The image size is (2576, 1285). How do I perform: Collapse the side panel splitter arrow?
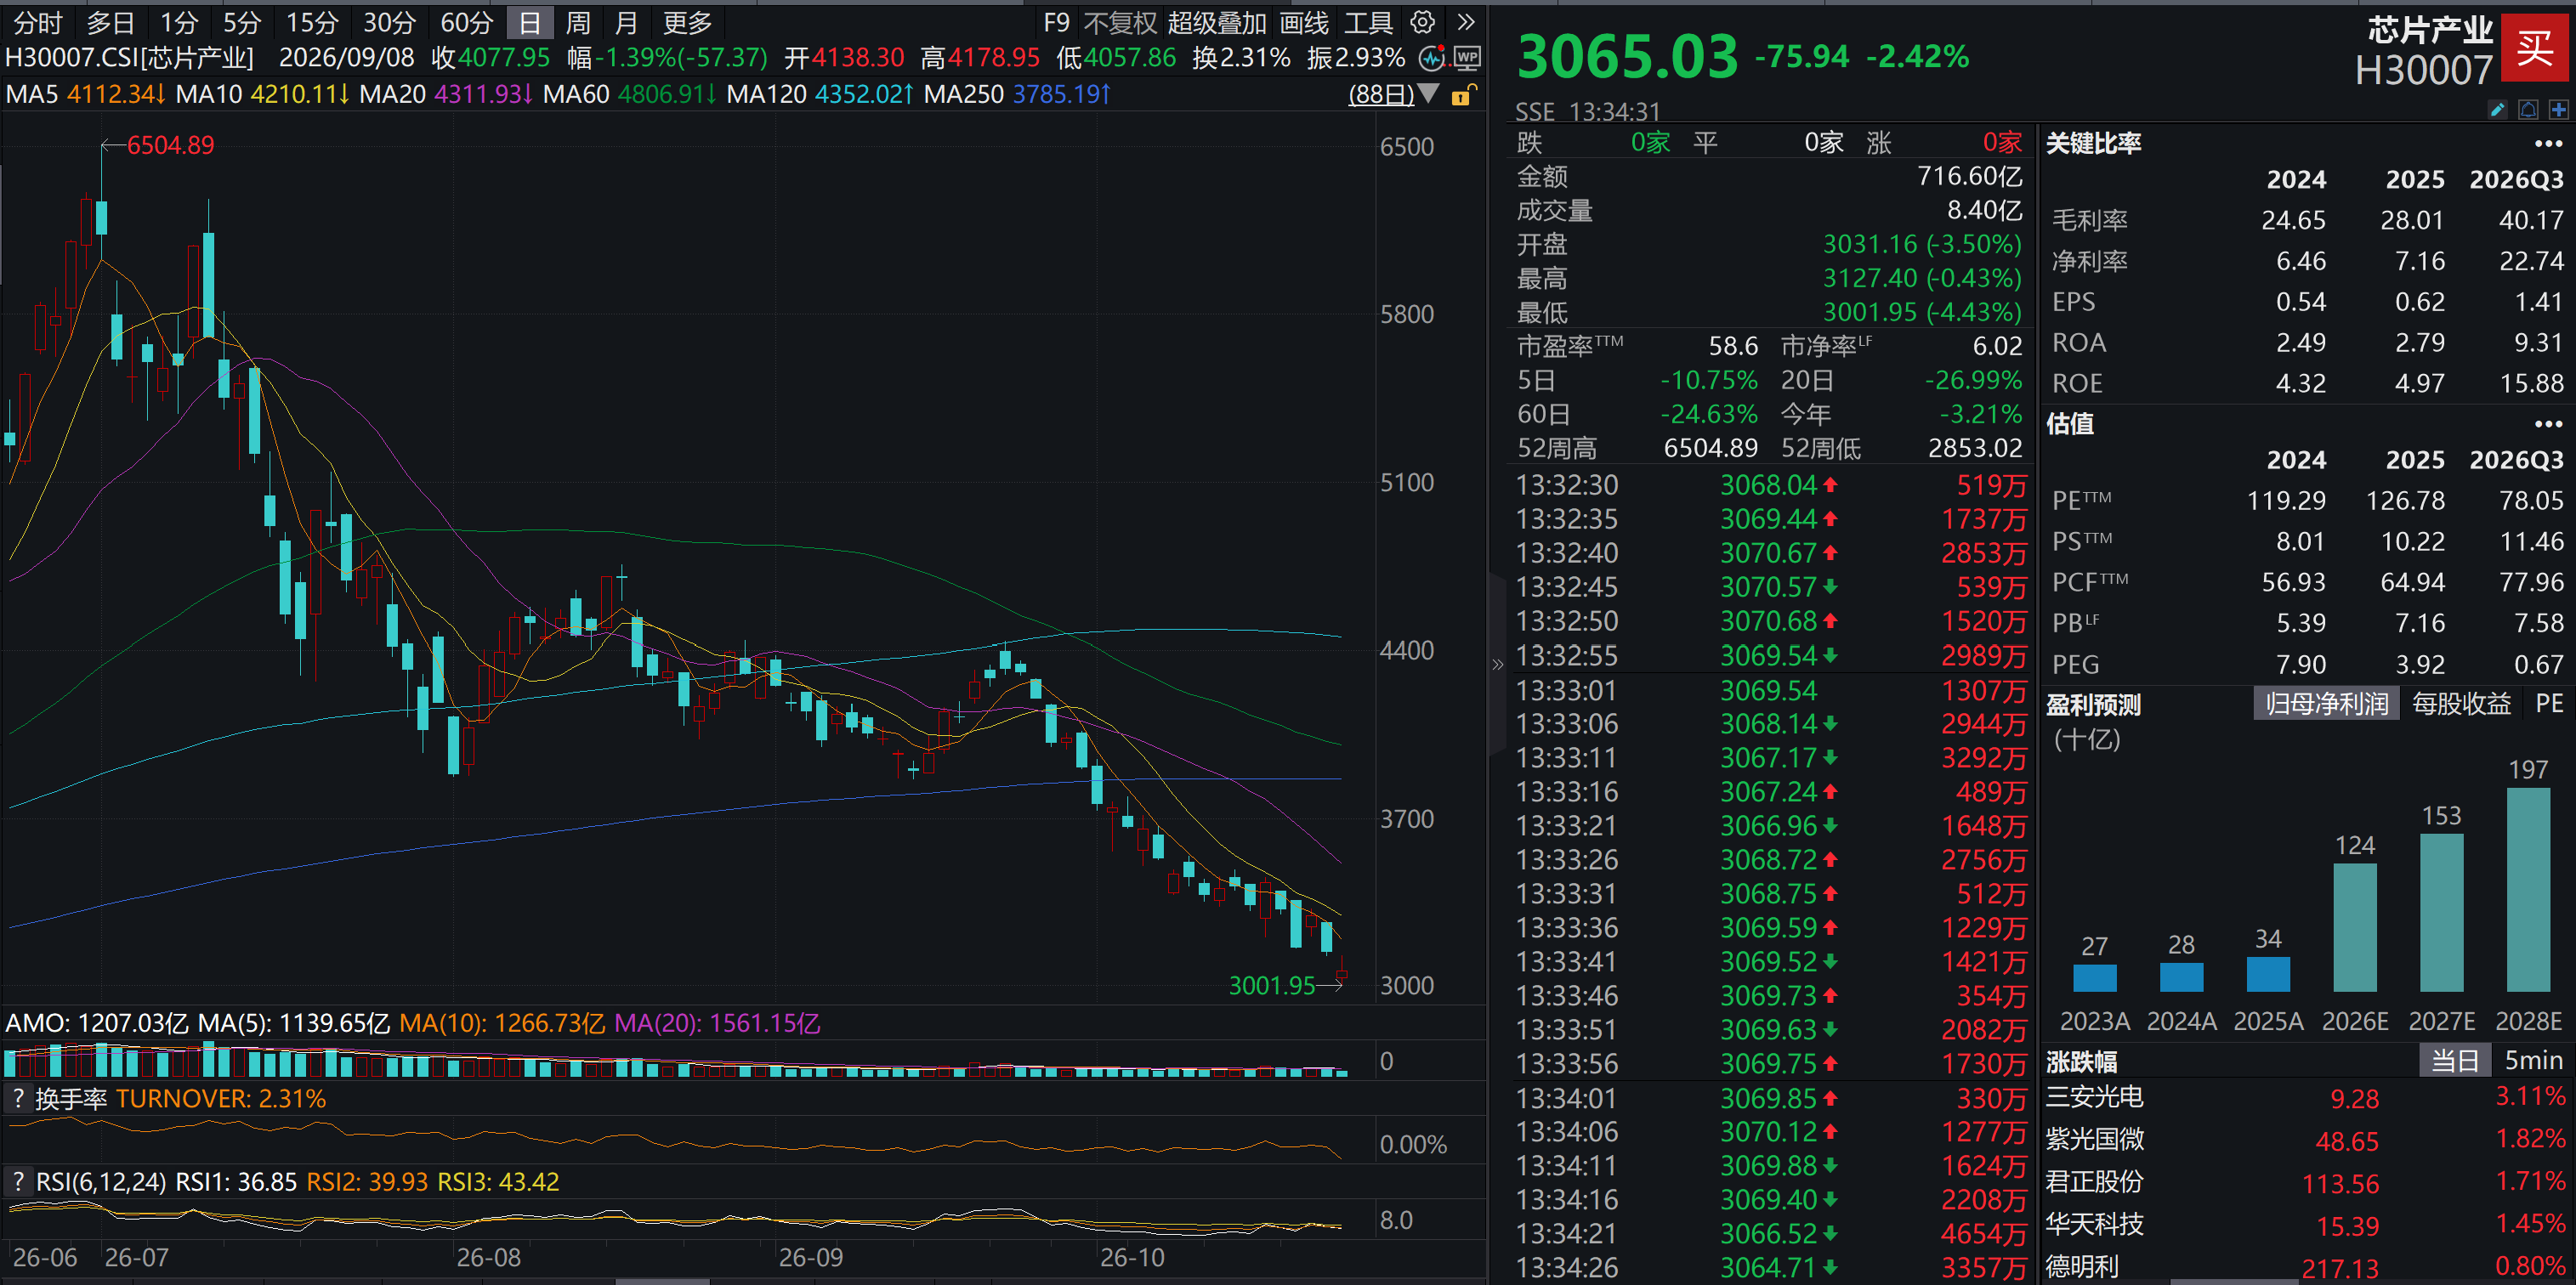click(x=1497, y=664)
